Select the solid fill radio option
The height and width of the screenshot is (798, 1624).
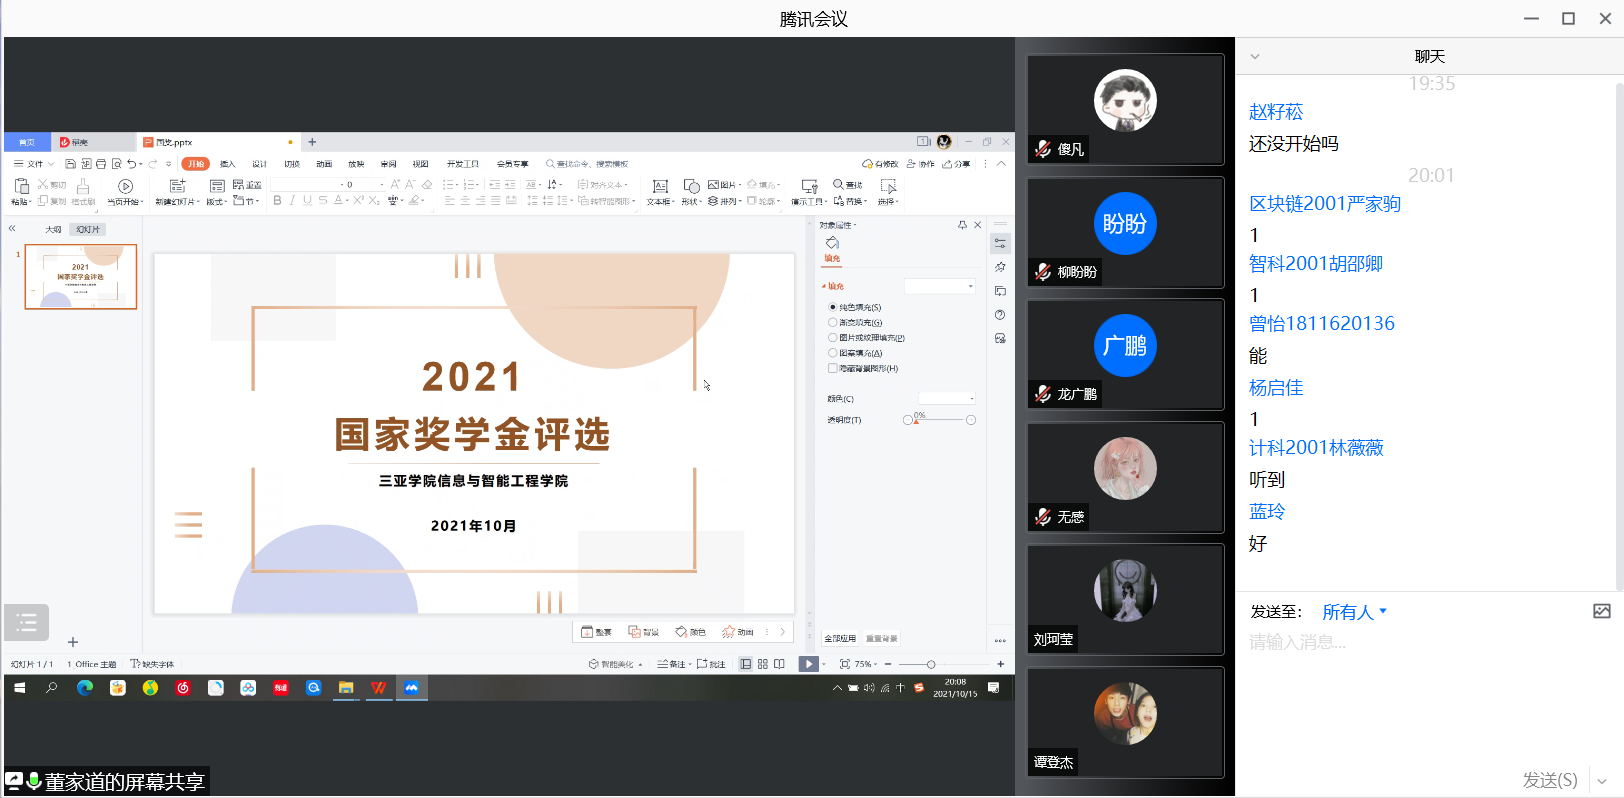click(832, 307)
